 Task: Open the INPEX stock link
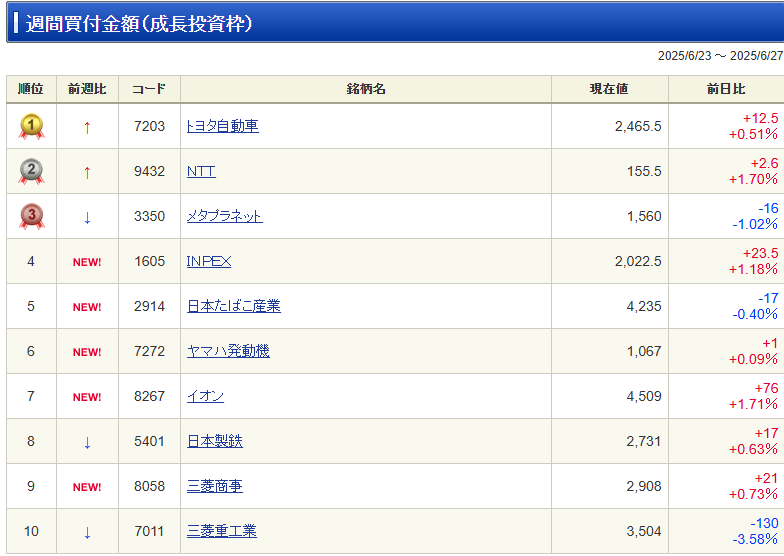[x=208, y=261]
